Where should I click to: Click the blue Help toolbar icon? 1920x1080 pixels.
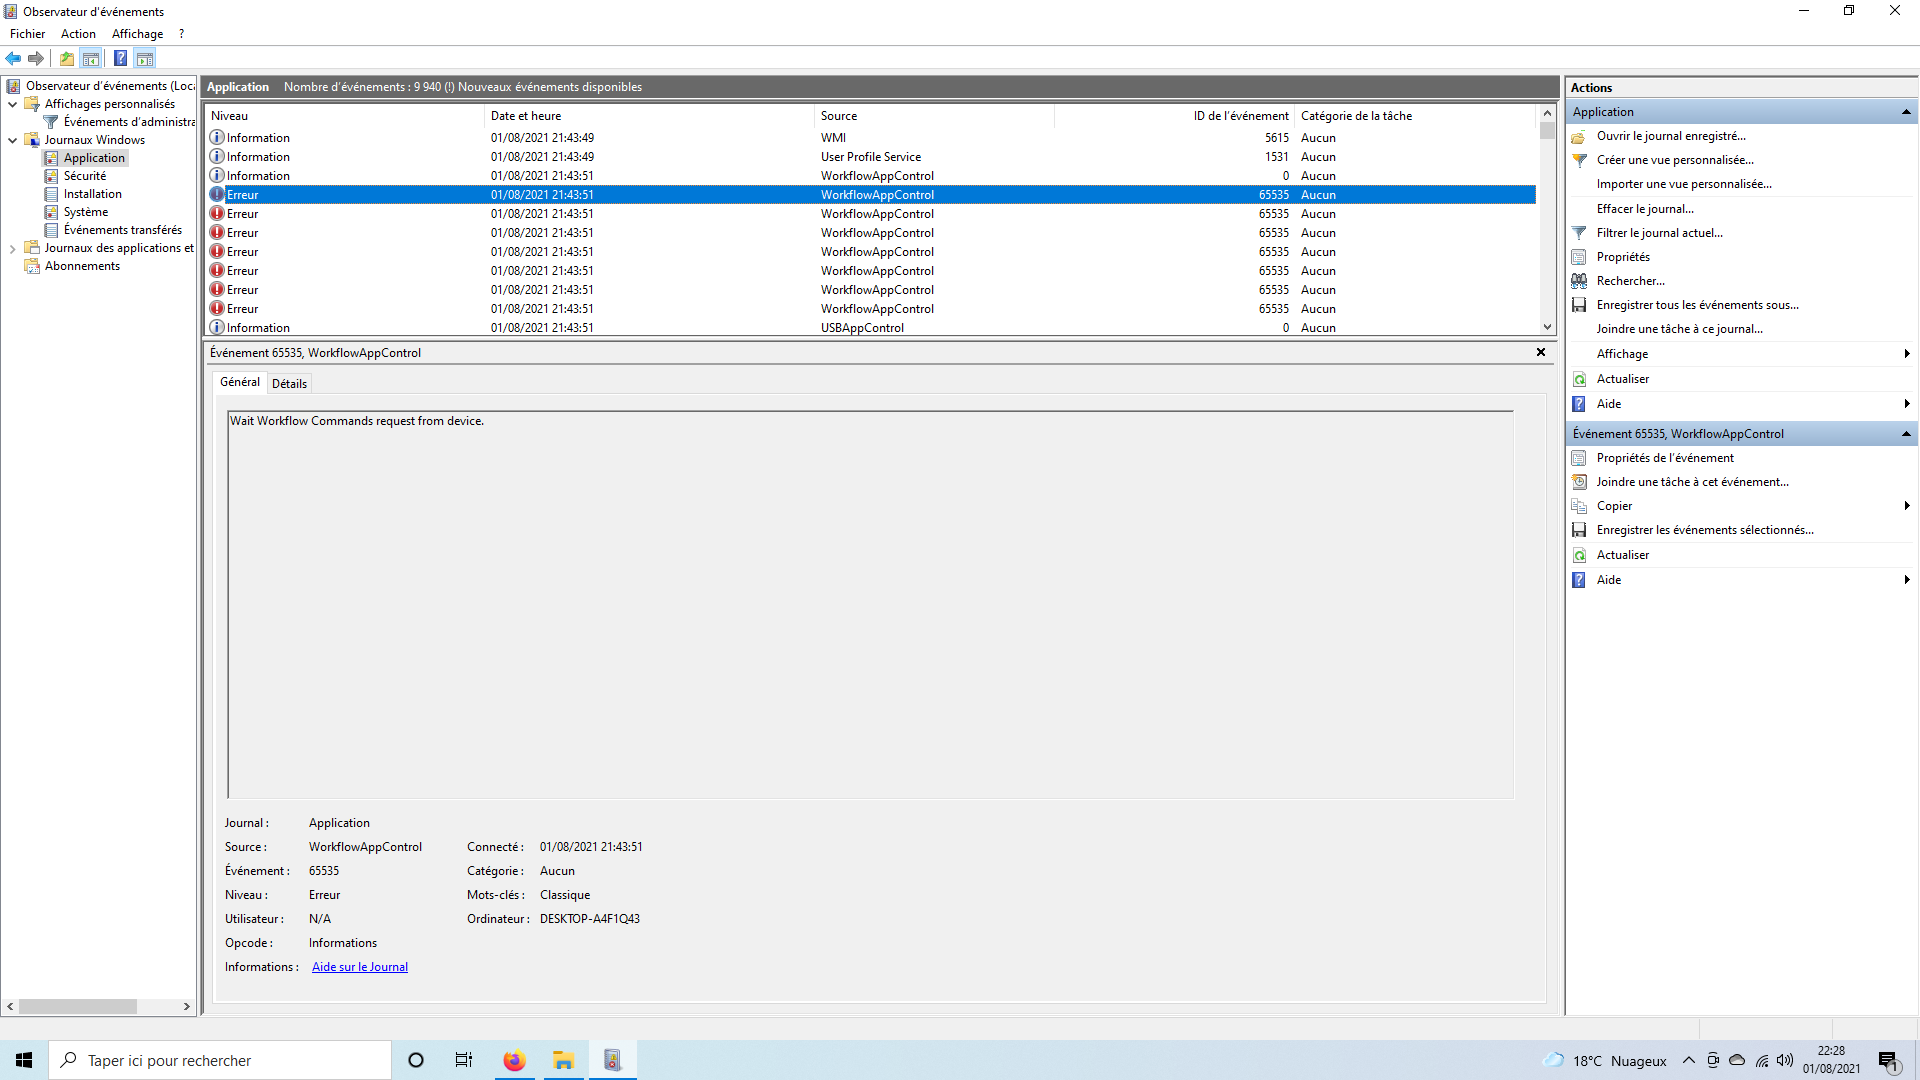tap(120, 58)
